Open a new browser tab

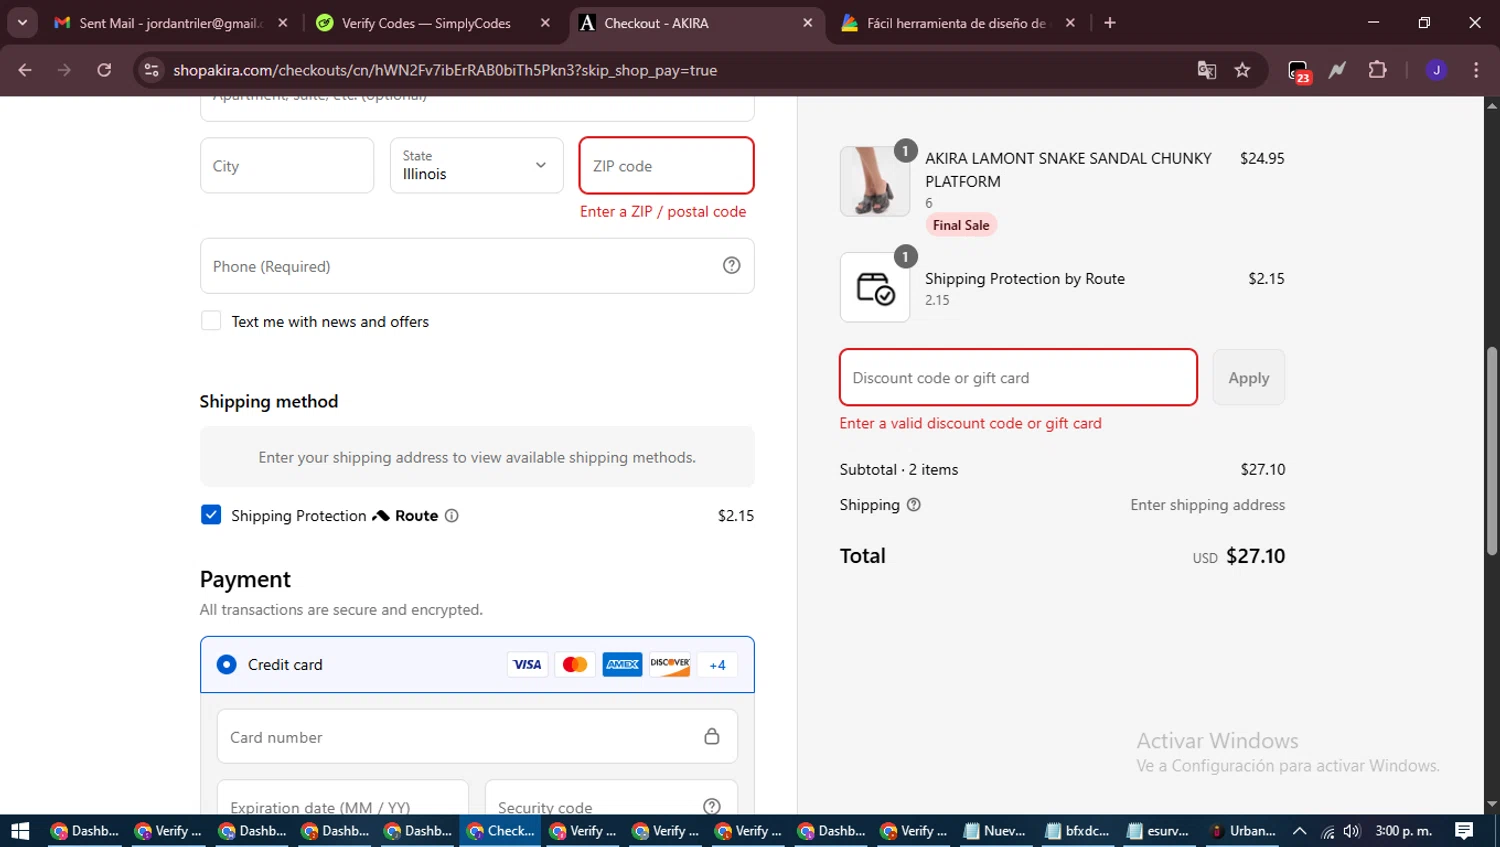[1110, 23]
